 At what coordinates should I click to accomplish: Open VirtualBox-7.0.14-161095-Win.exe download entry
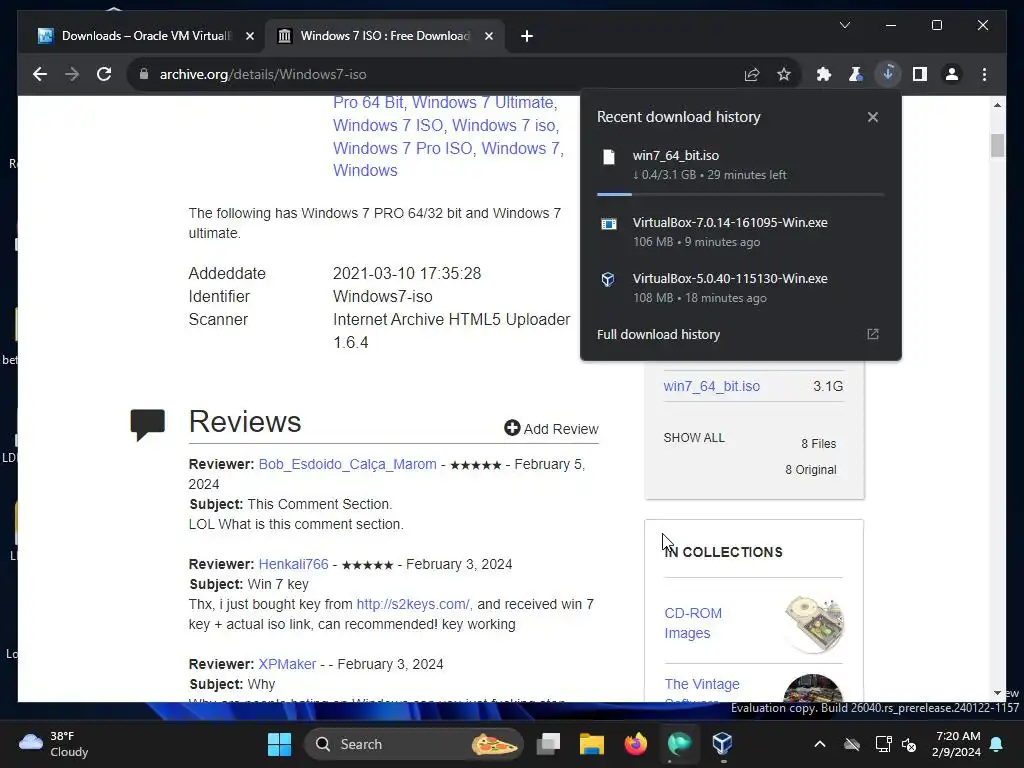(x=741, y=232)
